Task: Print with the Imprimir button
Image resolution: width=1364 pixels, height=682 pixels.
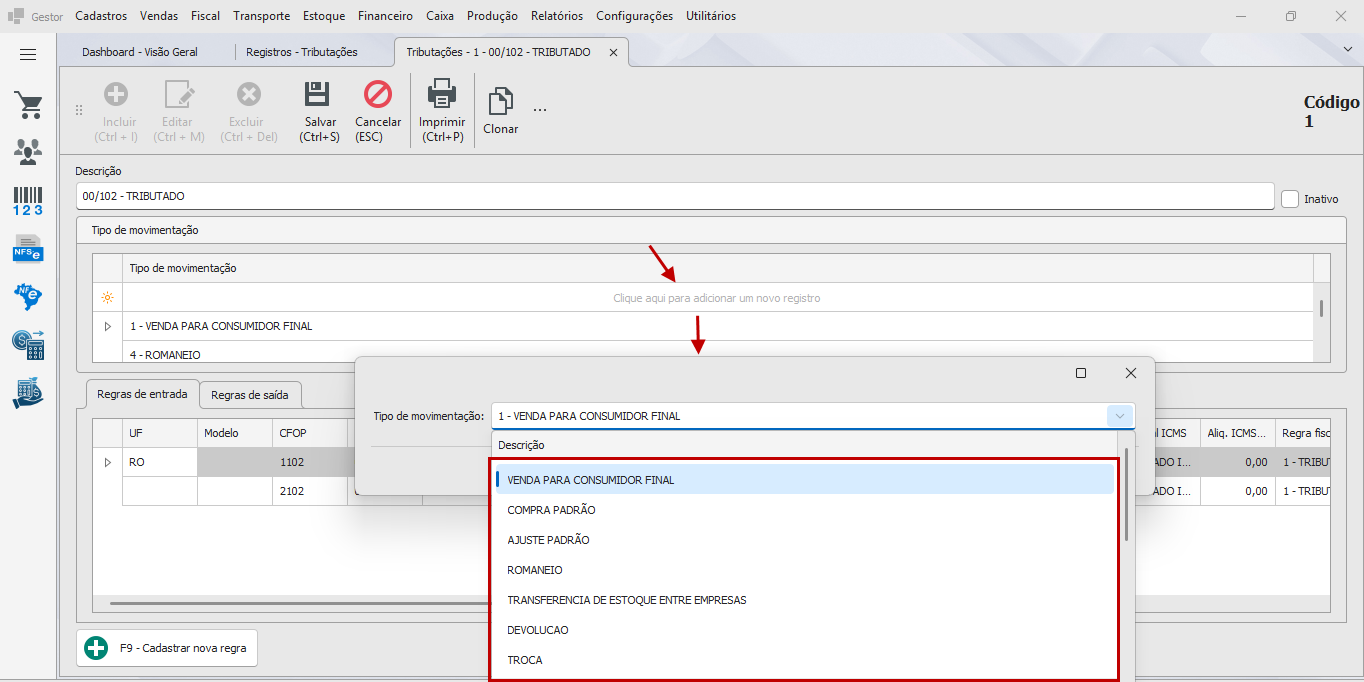Action: point(442,111)
